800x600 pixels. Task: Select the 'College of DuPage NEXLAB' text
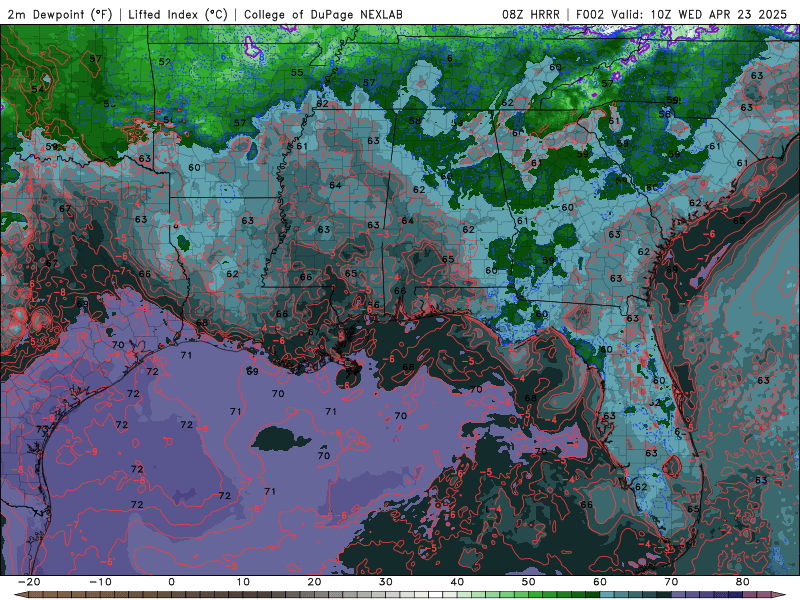click(323, 15)
